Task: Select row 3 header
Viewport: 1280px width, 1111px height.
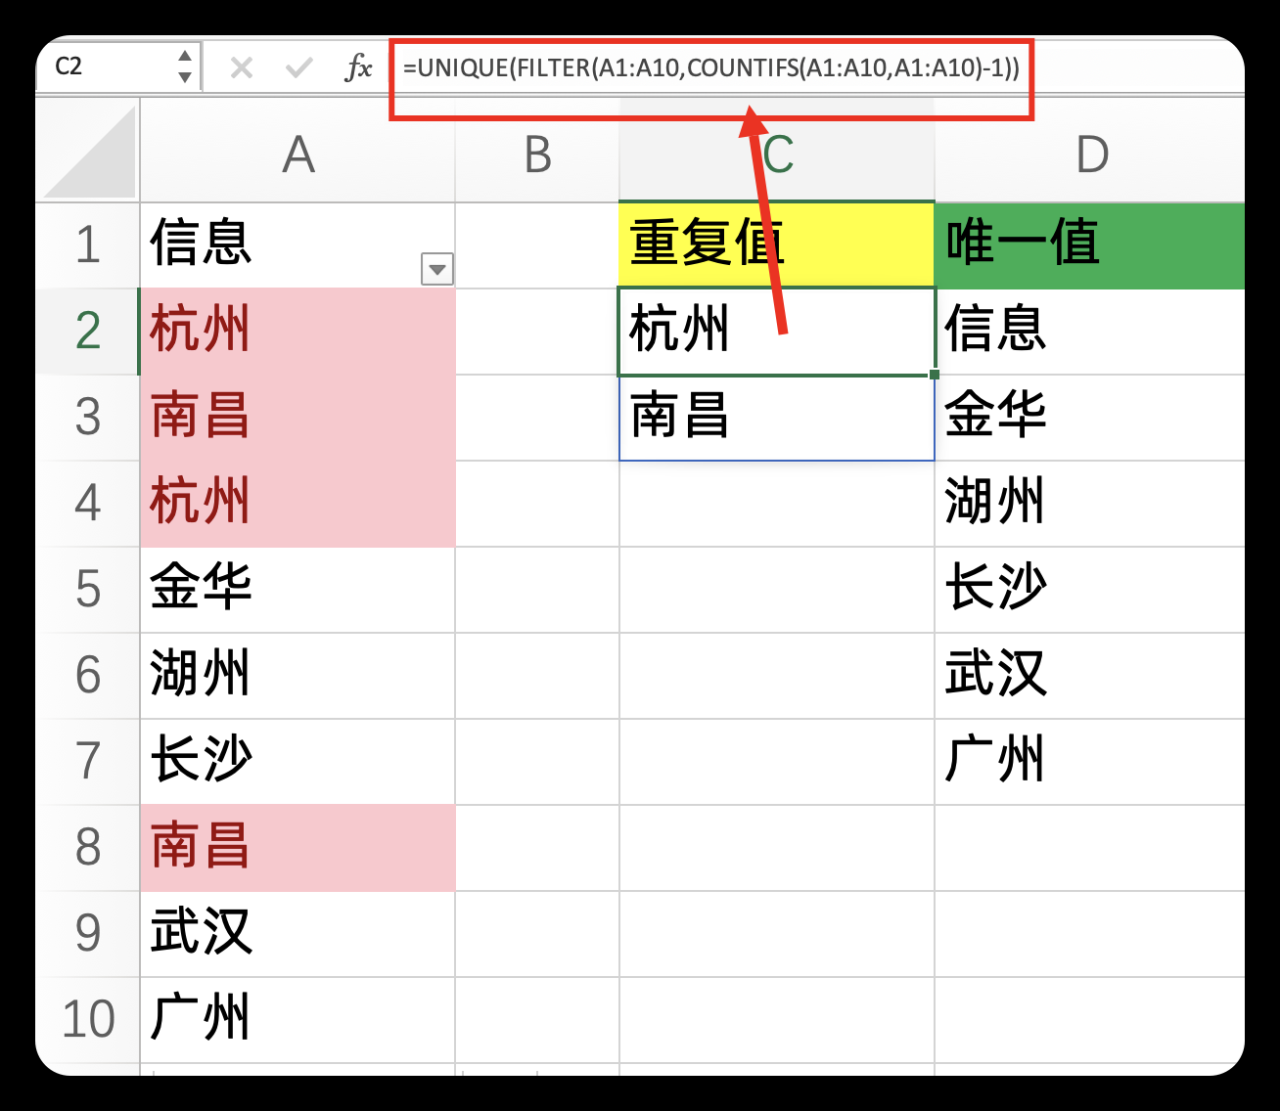Action: coord(88,417)
